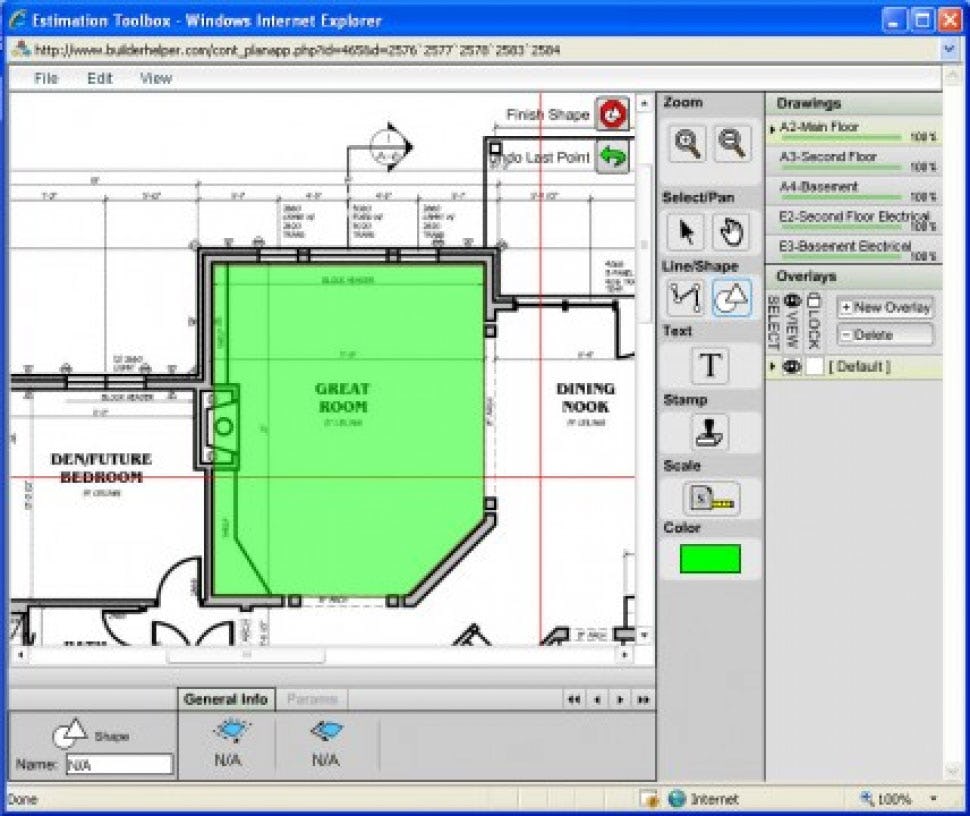
Task: Open the File menu
Action: point(45,78)
